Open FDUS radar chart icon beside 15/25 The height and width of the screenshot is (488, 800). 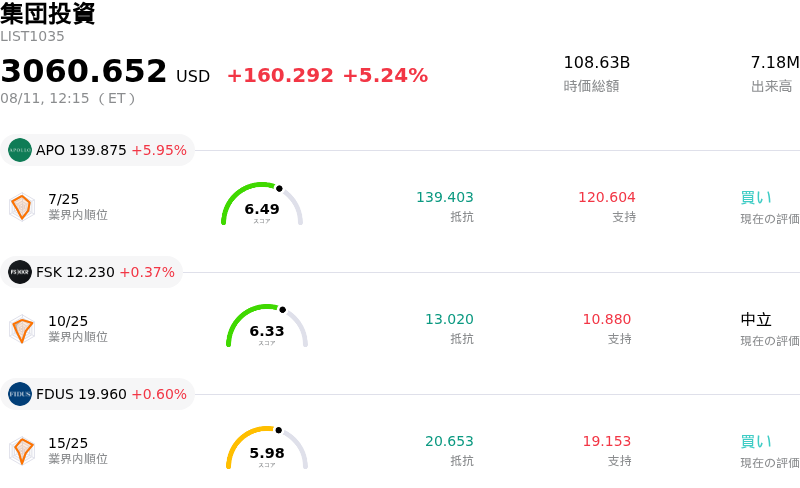[22, 451]
